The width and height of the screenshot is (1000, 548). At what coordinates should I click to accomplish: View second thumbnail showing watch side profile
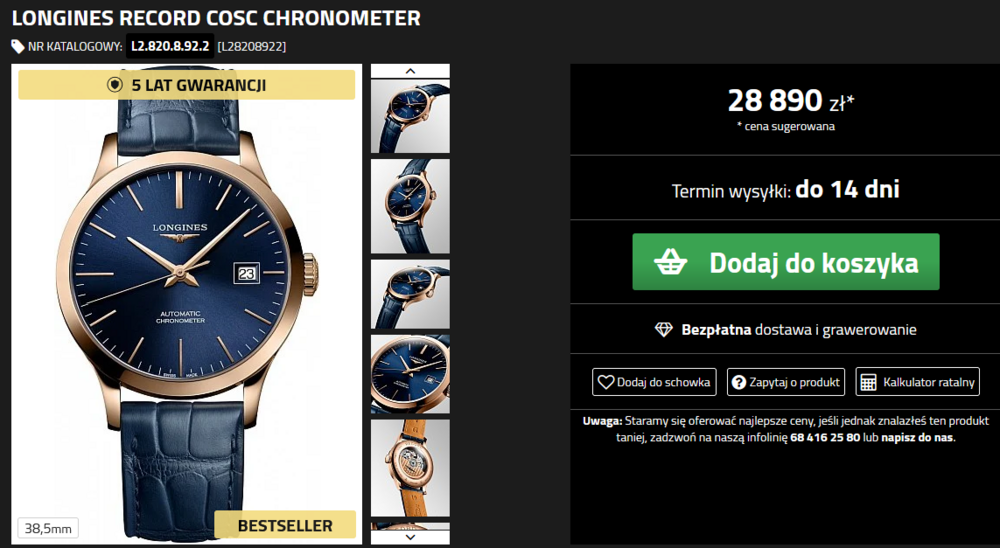point(410,206)
